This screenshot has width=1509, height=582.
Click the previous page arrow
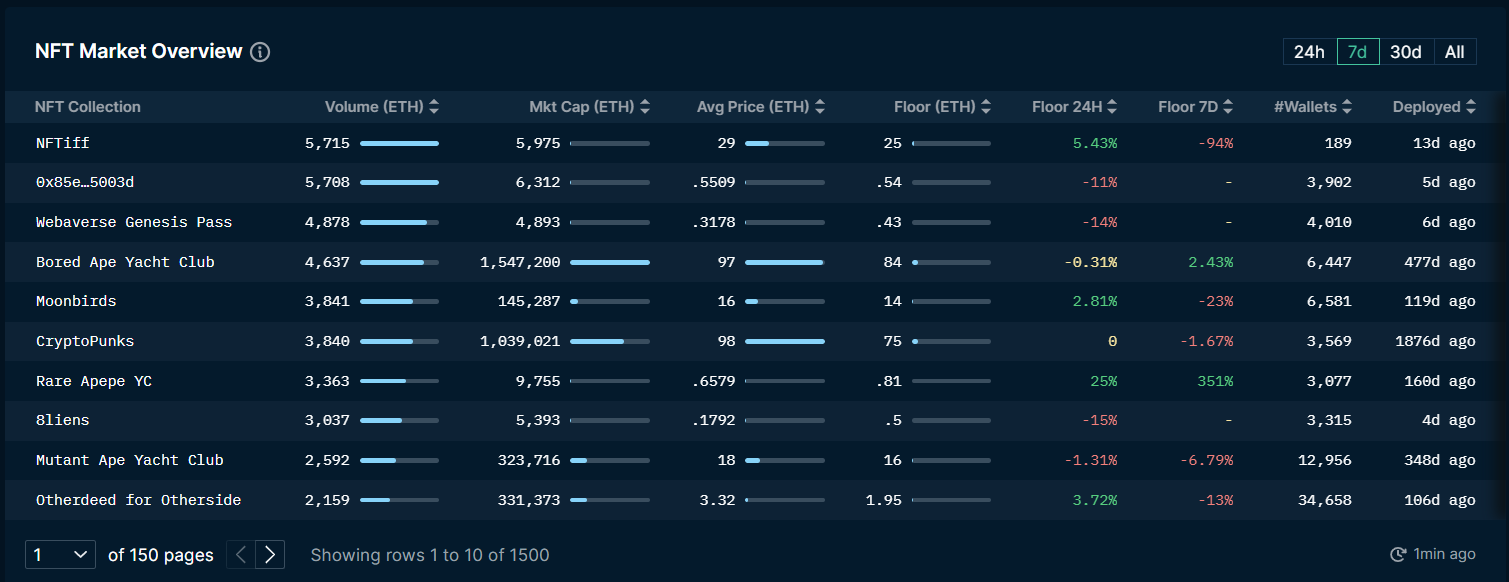pyautogui.click(x=241, y=554)
